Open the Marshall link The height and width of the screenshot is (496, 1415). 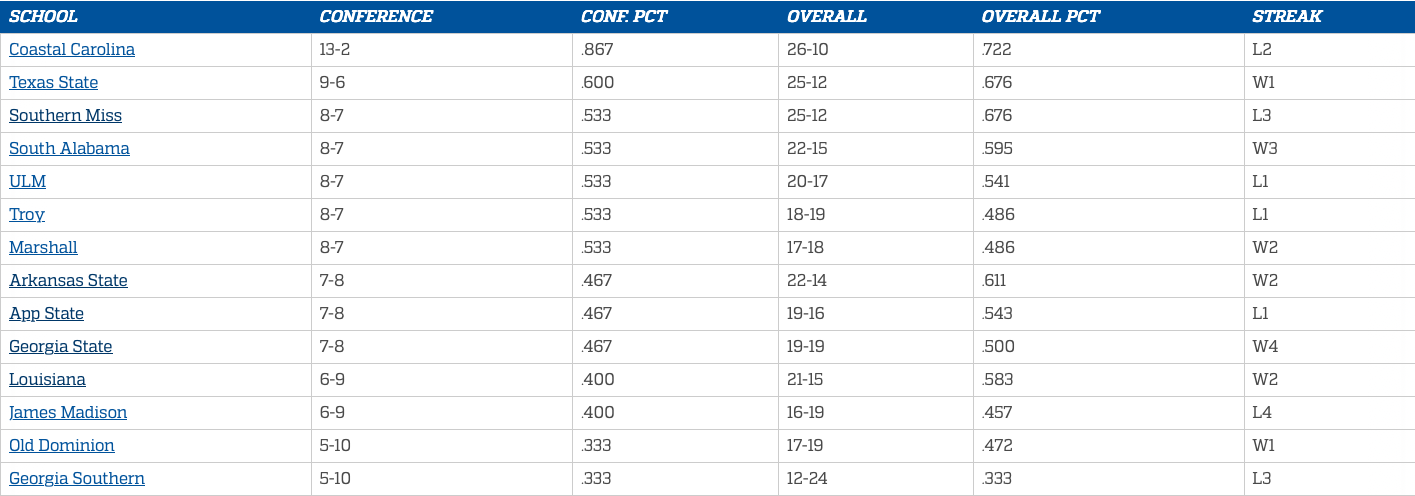(x=43, y=248)
